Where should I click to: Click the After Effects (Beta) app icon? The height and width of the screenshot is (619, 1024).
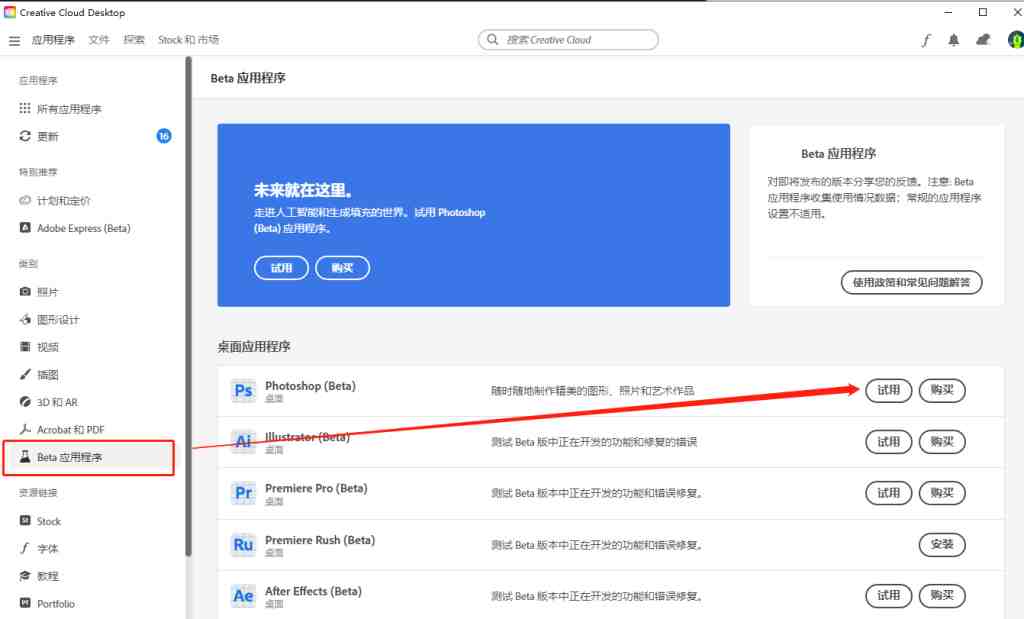coord(243,595)
